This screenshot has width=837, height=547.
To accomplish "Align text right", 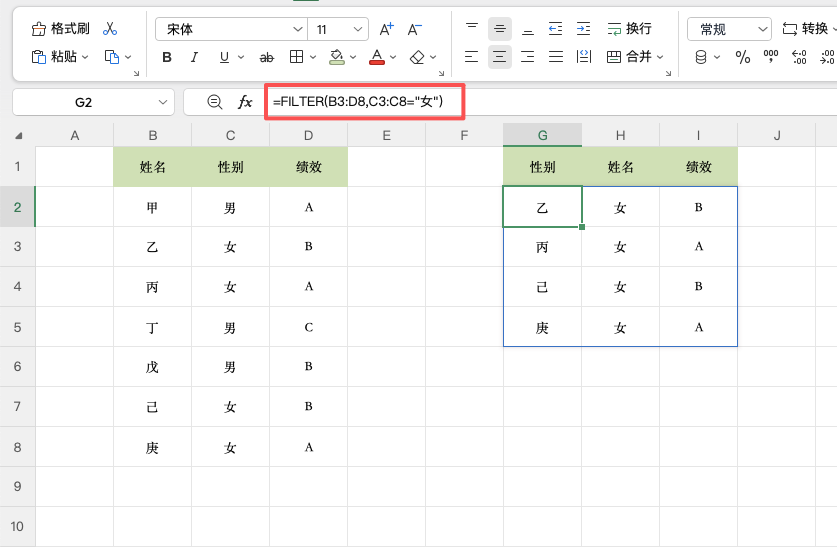I will click(528, 57).
